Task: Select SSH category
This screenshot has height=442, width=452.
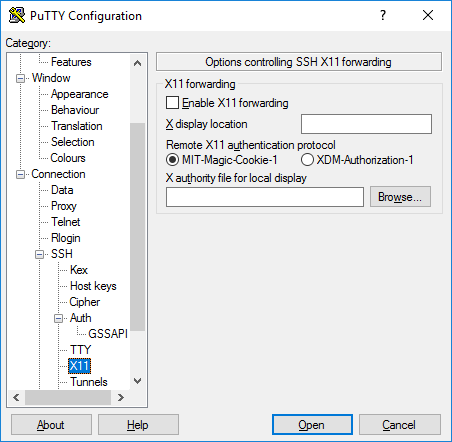Action: (62, 254)
